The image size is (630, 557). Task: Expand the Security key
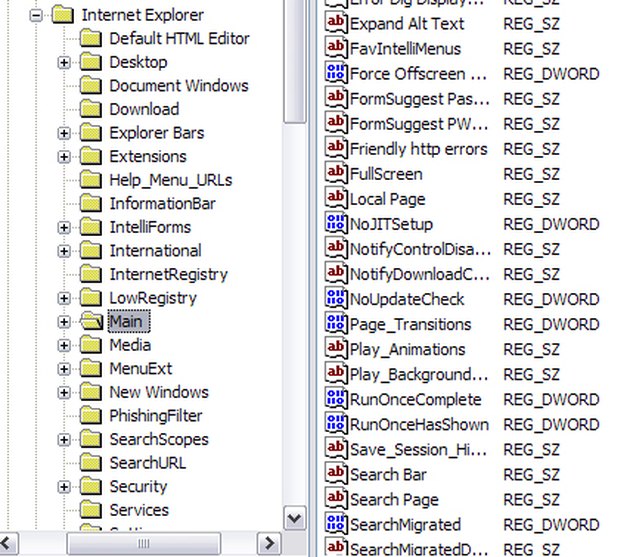[64, 487]
